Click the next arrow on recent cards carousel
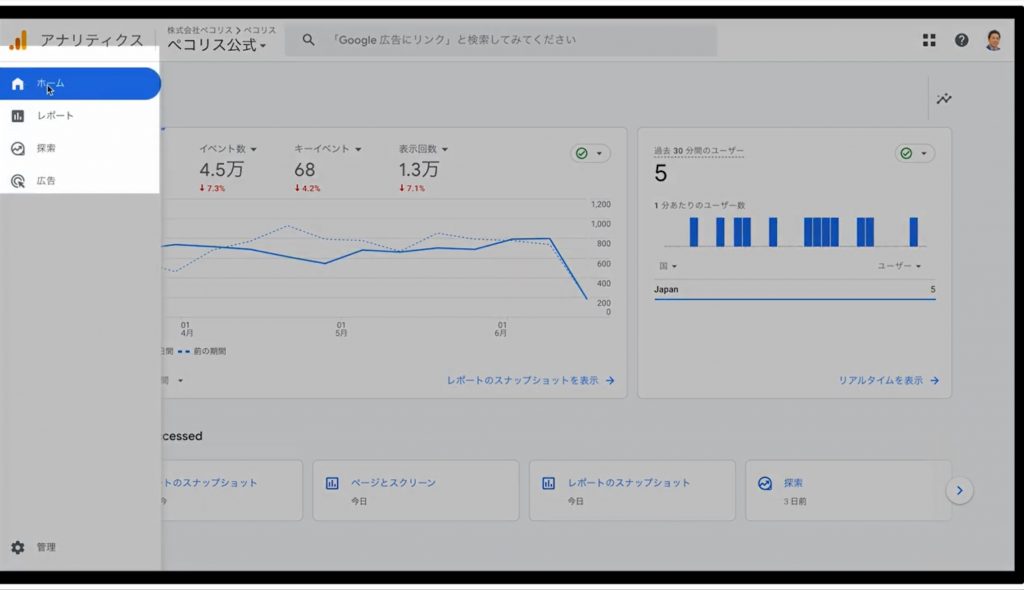The width and height of the screenshot is (1024, 590). [x=959, y=490]
